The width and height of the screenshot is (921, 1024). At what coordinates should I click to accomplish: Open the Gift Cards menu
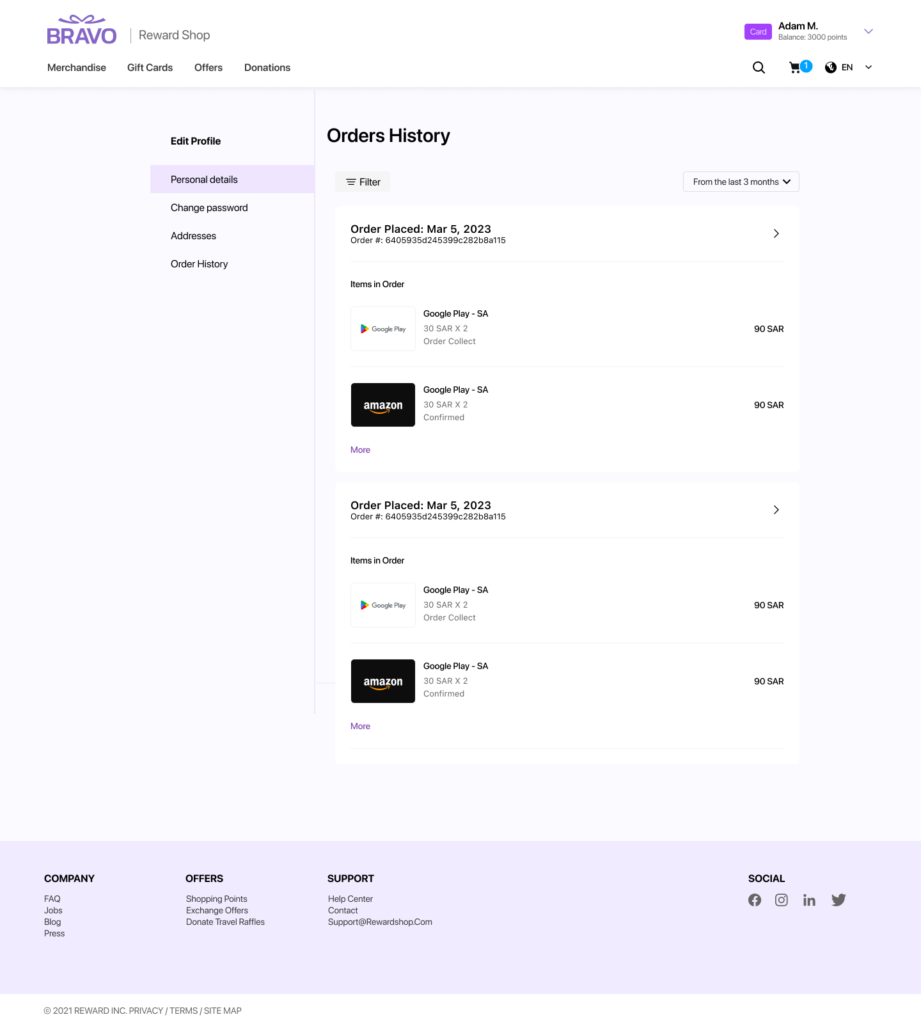[150, 68]
